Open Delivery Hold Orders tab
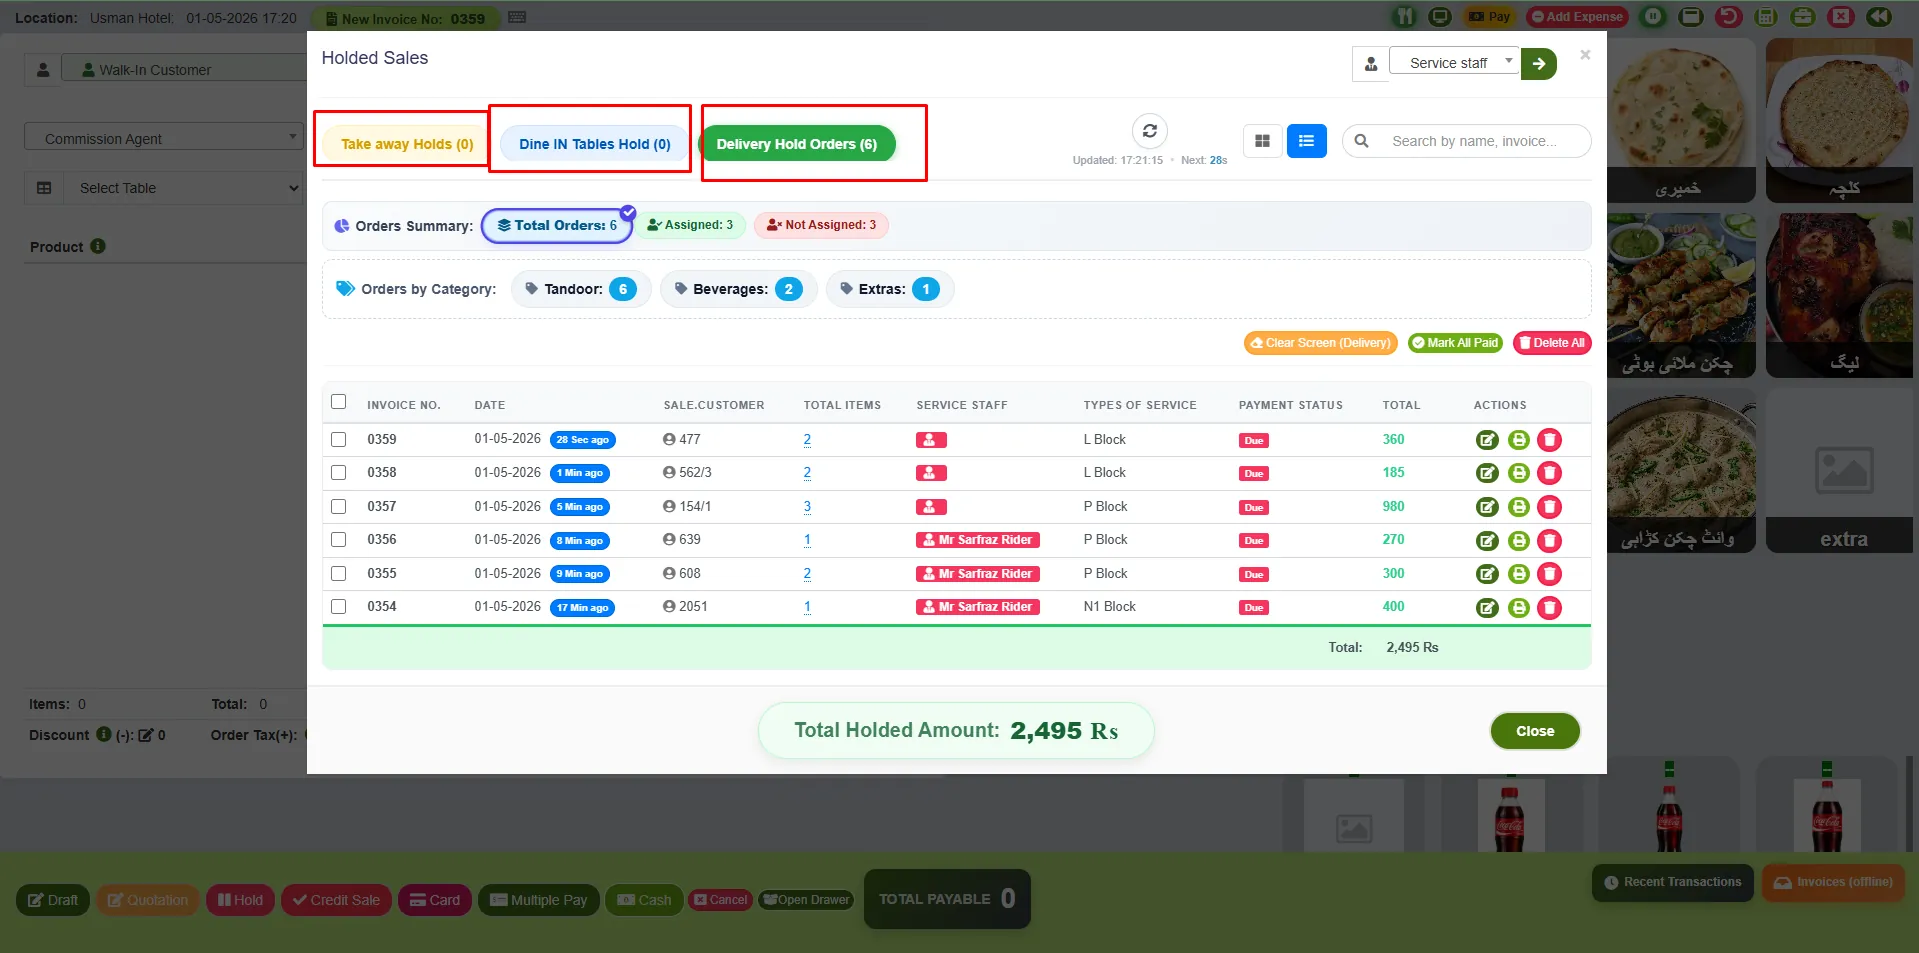1919x953 pixels. pos(797,144)
